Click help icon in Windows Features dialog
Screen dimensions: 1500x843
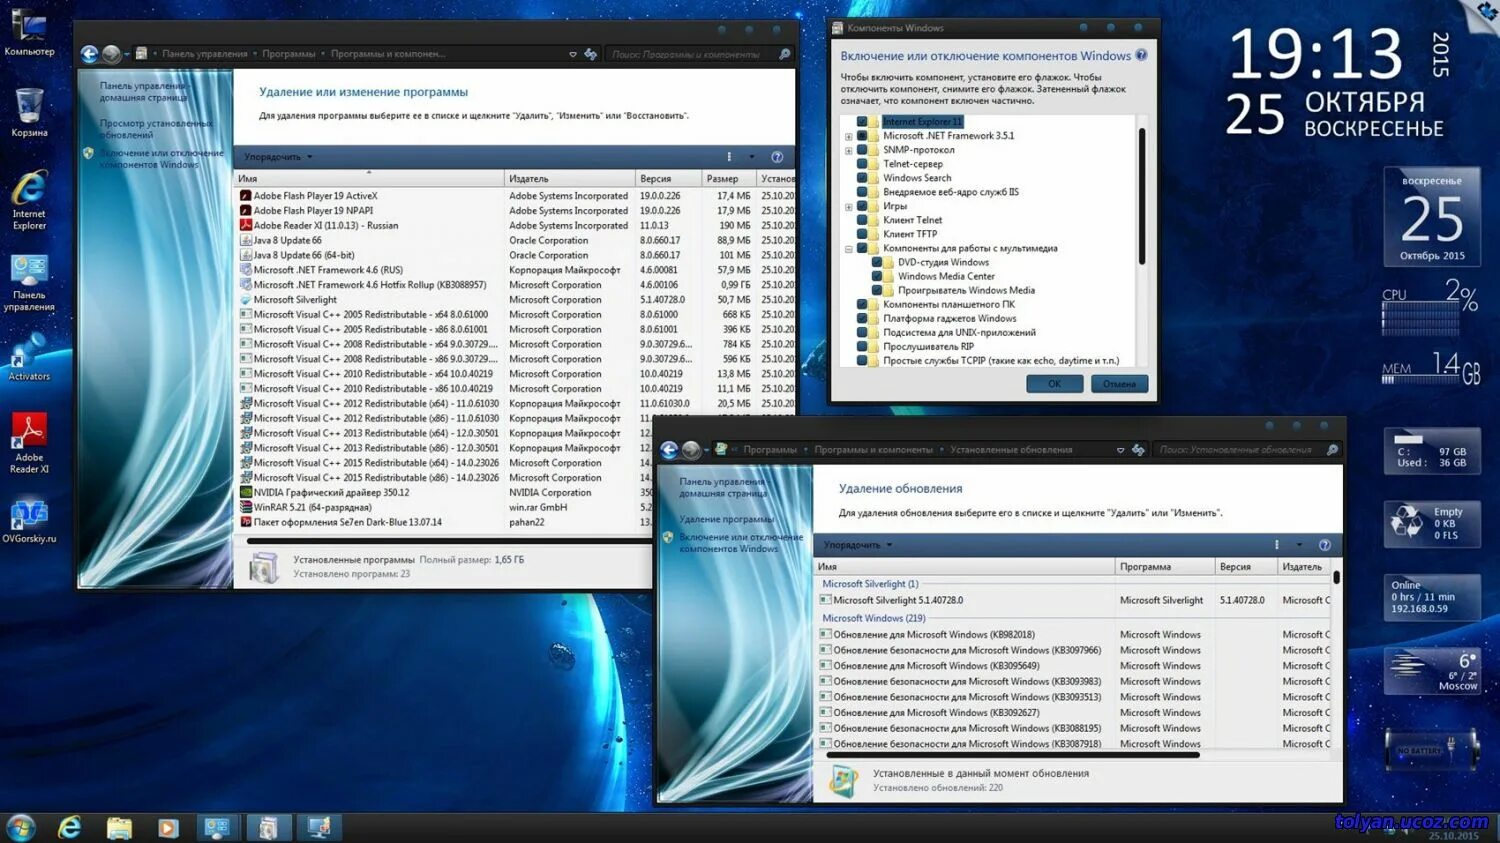pos(1141,55)
